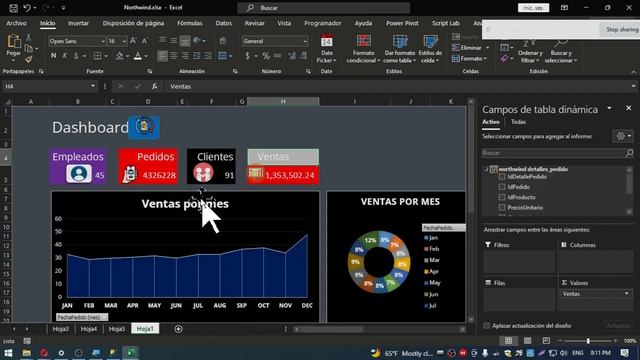The width and height of the screenshot is (640, 360).
Task: Toggle underline S formatting
Action: (x=76, y=56)
